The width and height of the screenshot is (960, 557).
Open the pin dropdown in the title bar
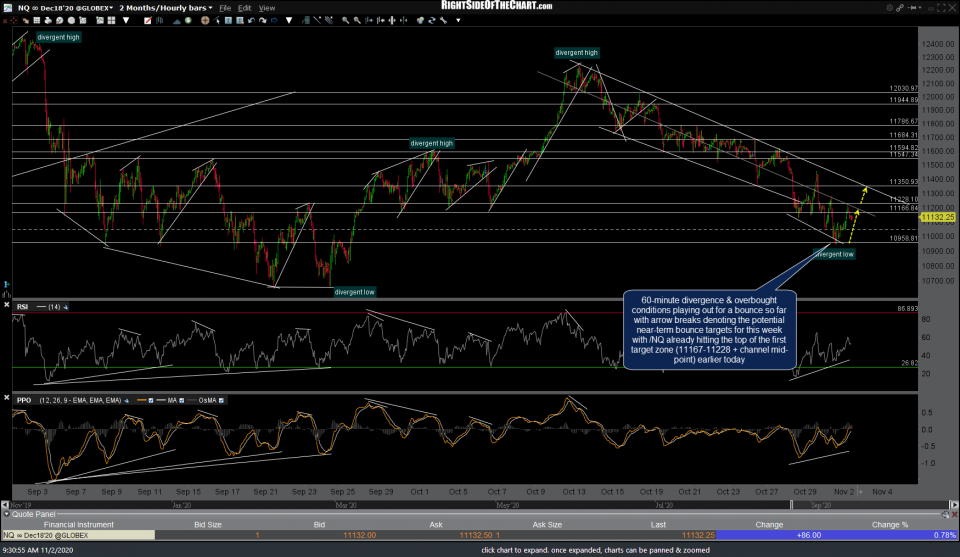click(920, 8)
